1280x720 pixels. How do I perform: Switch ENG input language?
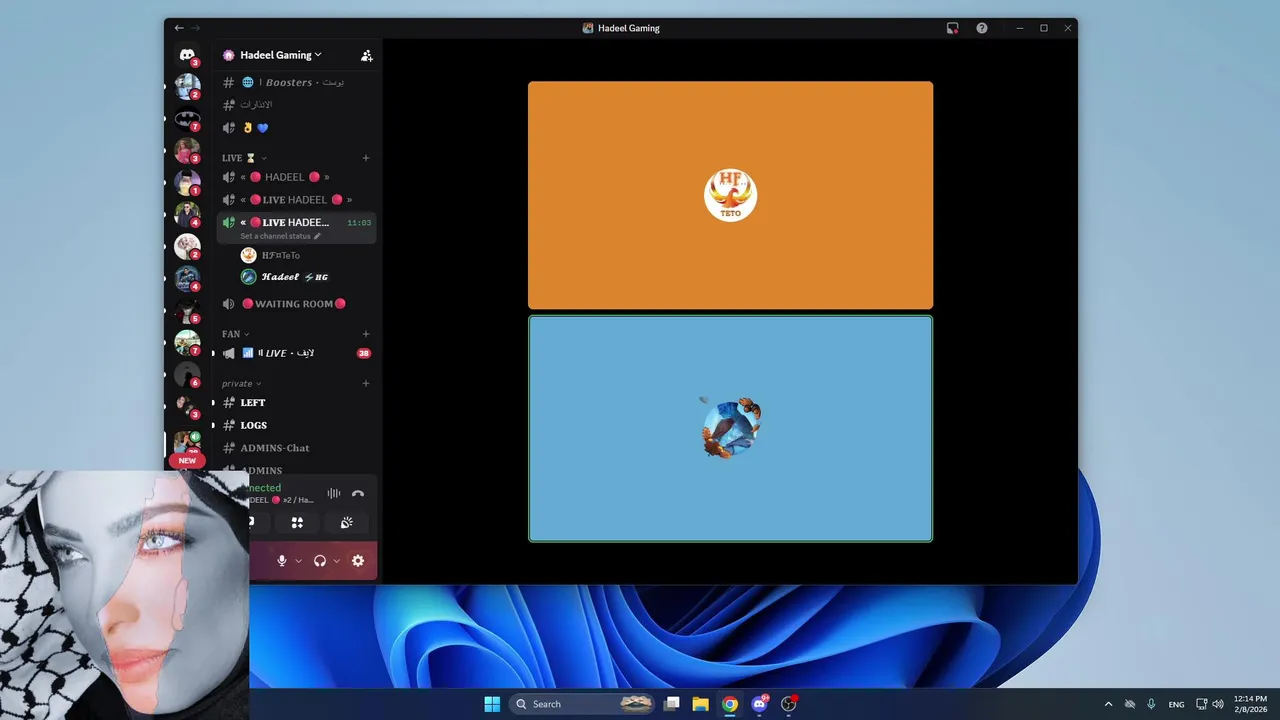(x=1177, y=704)
